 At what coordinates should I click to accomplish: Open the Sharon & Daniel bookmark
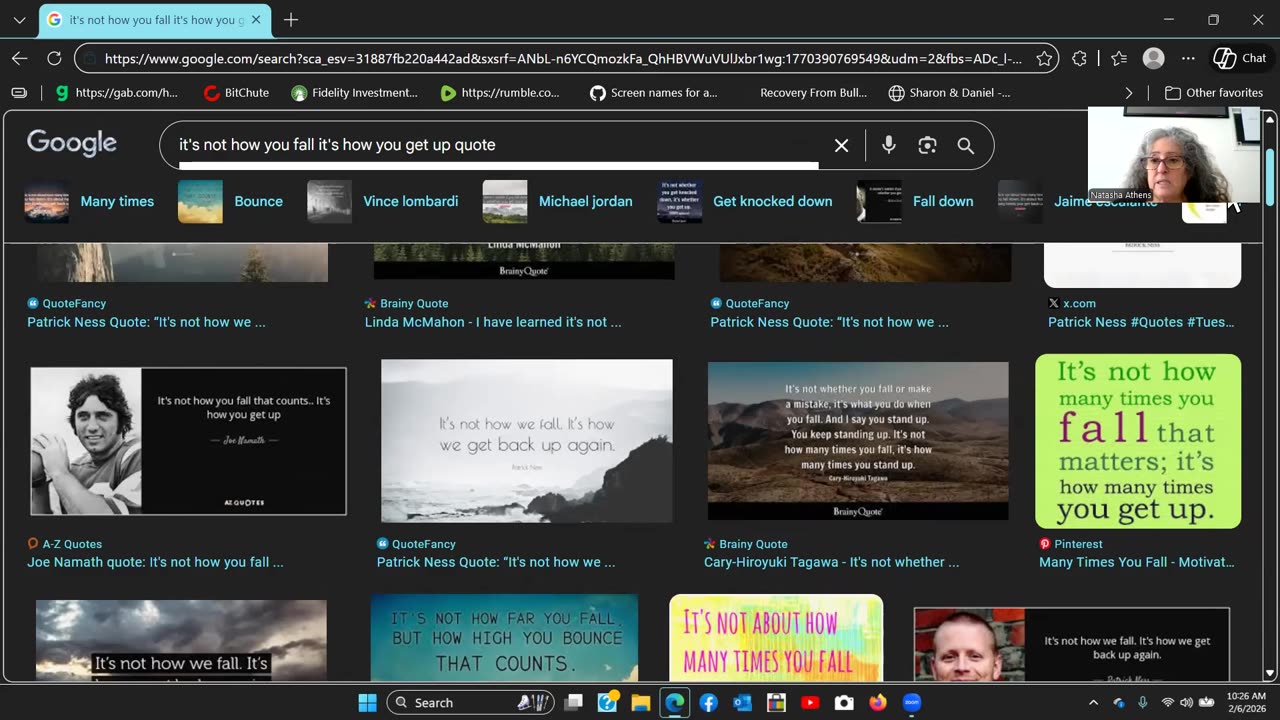click(x=950, y=93)
